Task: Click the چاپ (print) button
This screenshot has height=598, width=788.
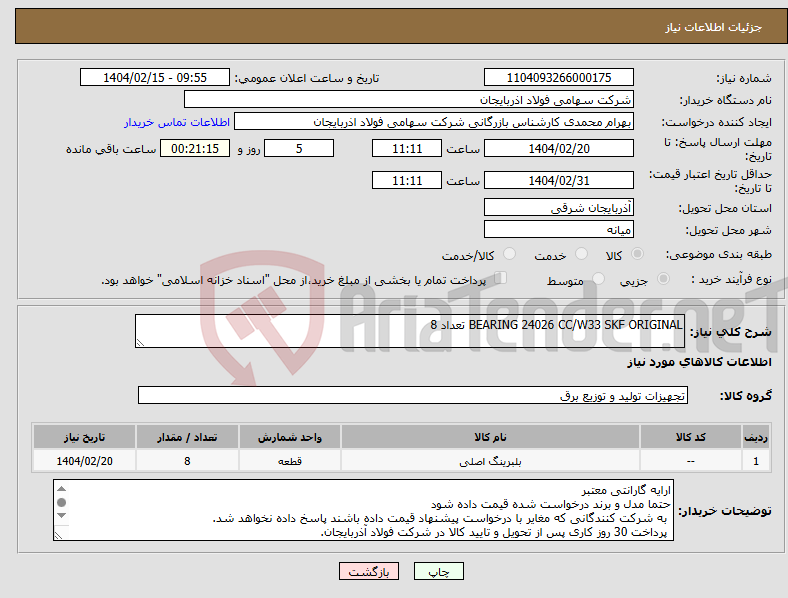Action: click(x=438, y=571)
